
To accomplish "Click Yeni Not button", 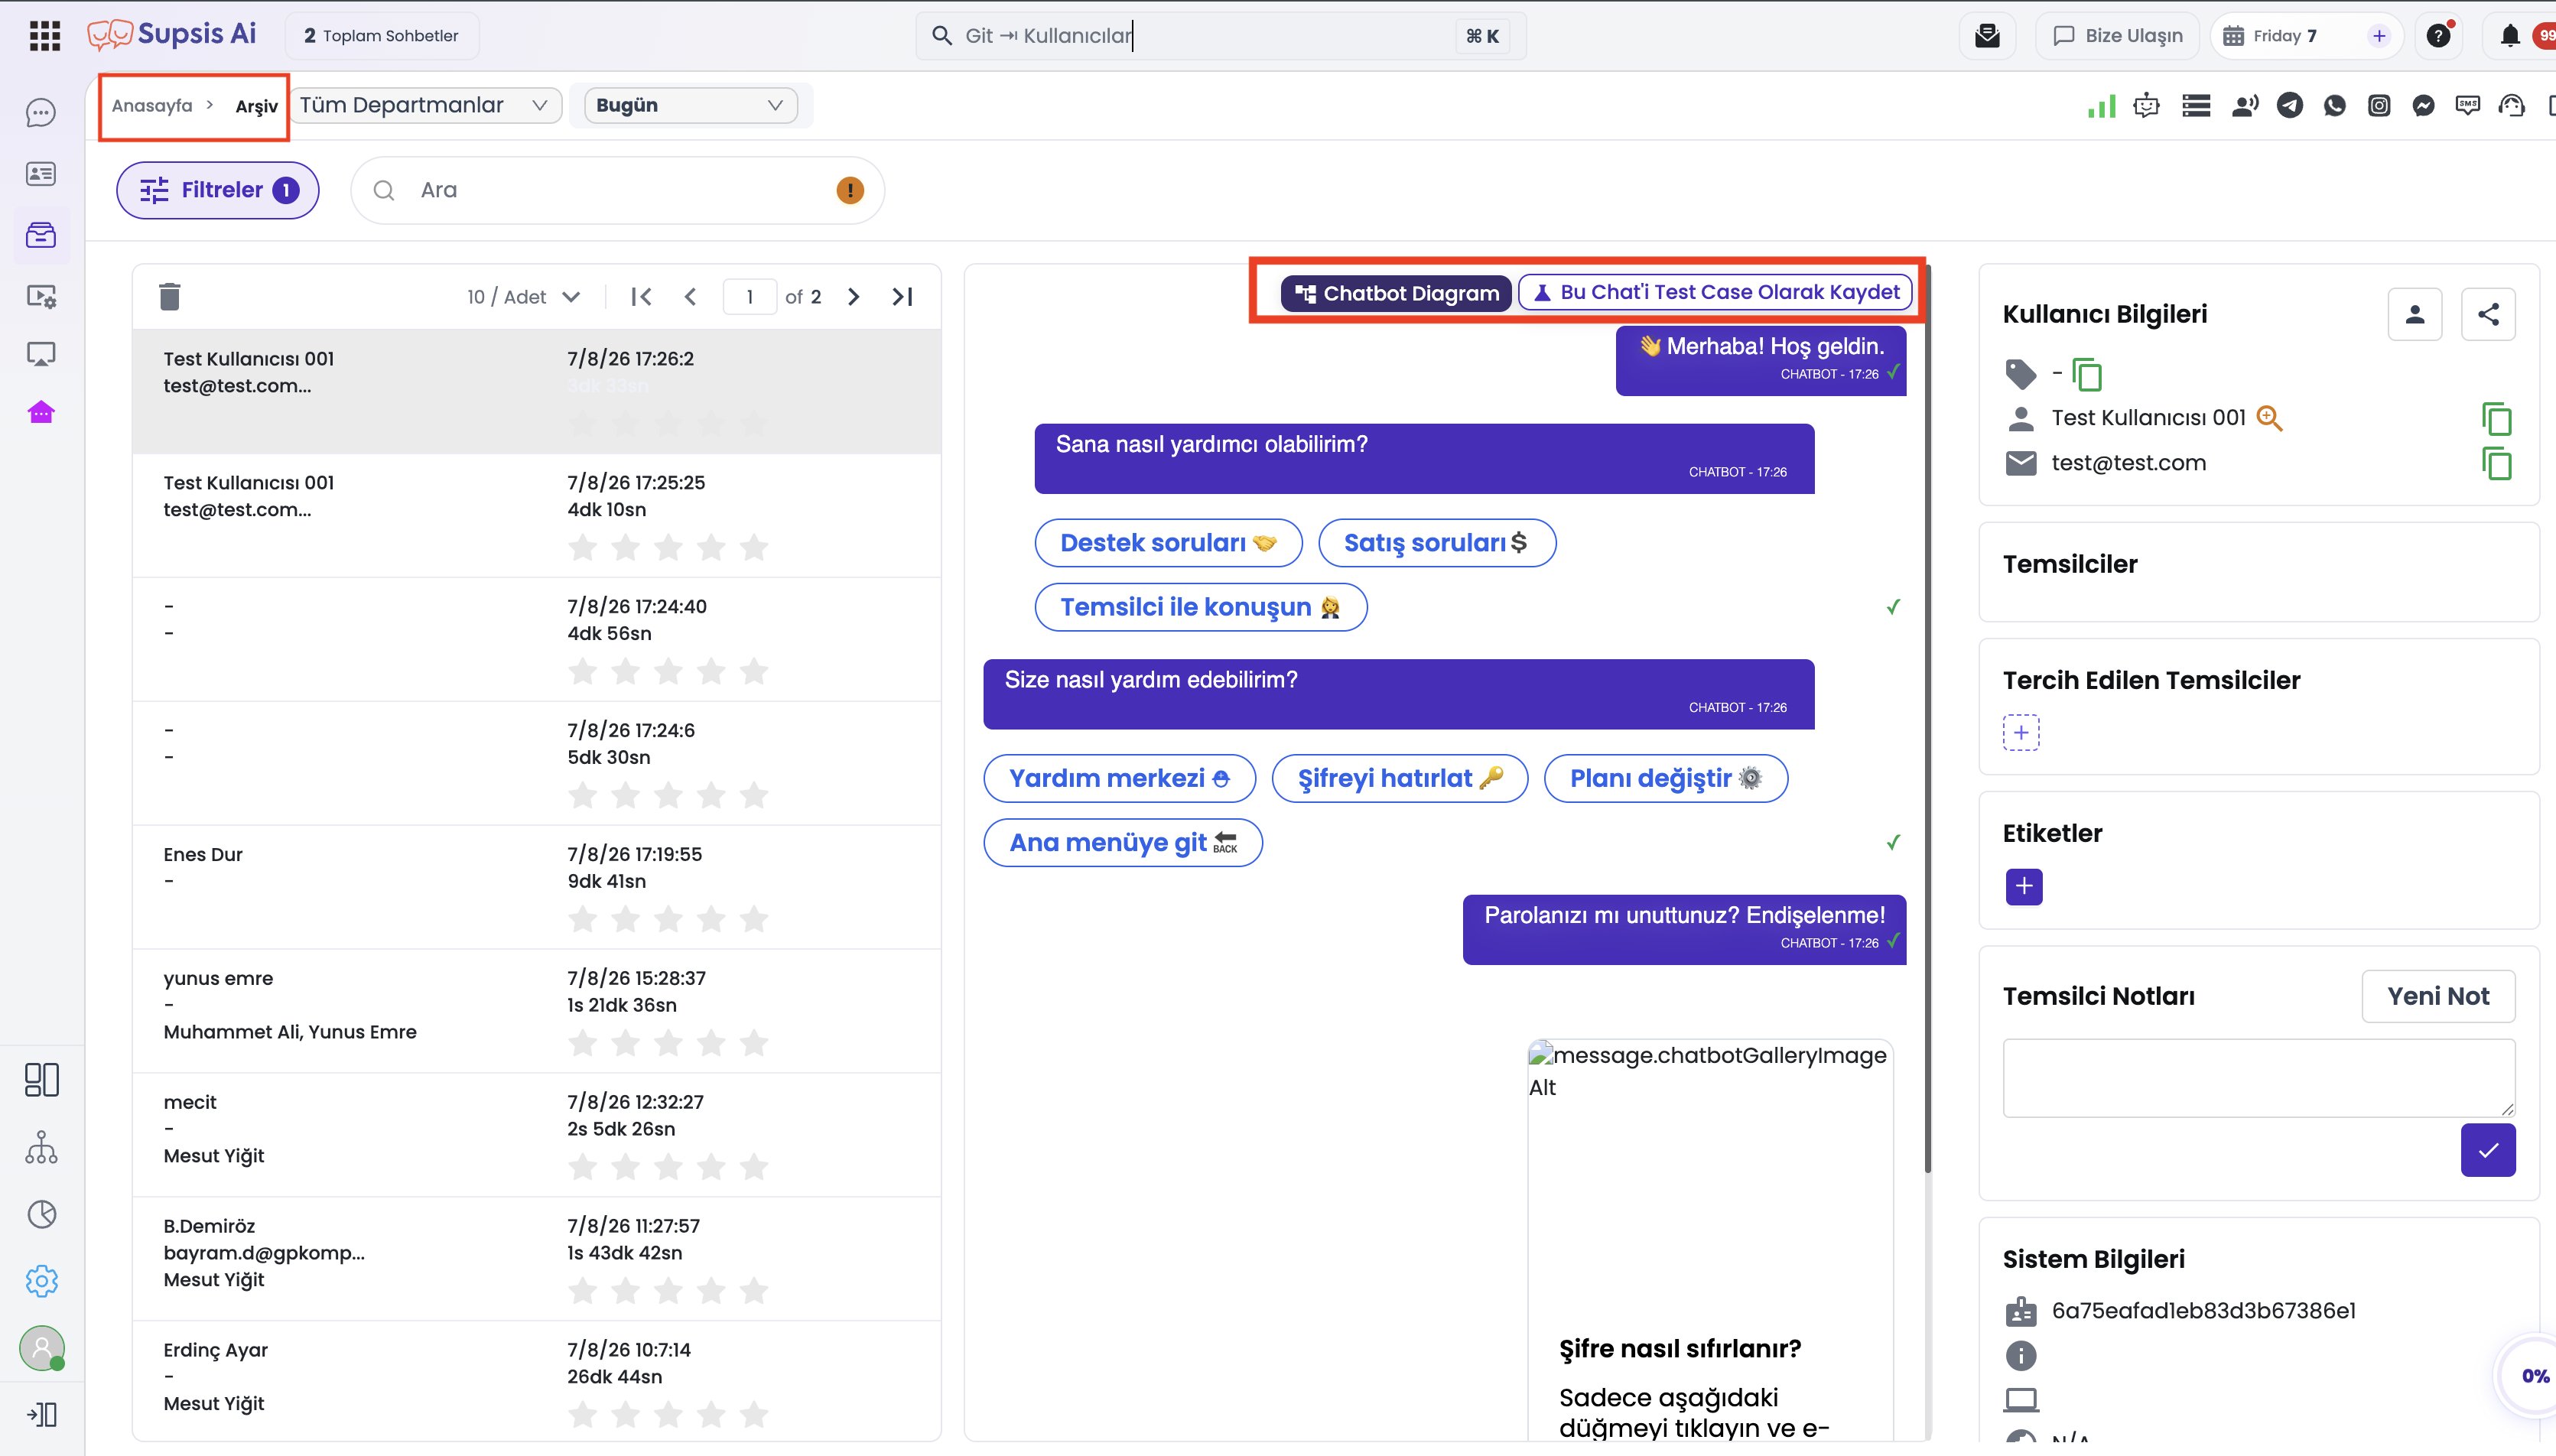I will [x=2437, y=996].
